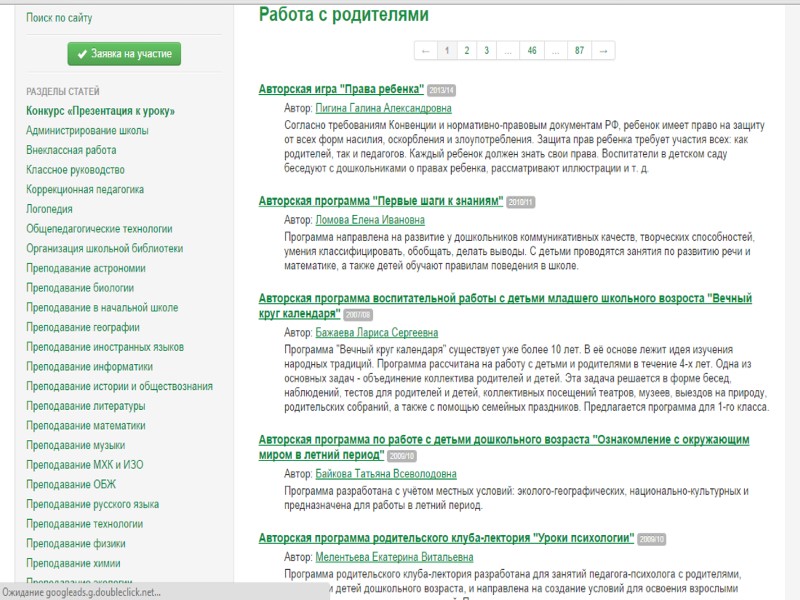Open section 'Преподавание астрономии'
Image resolution: width=800 pixels, height=600 pixels.
[x=86, y=268]
